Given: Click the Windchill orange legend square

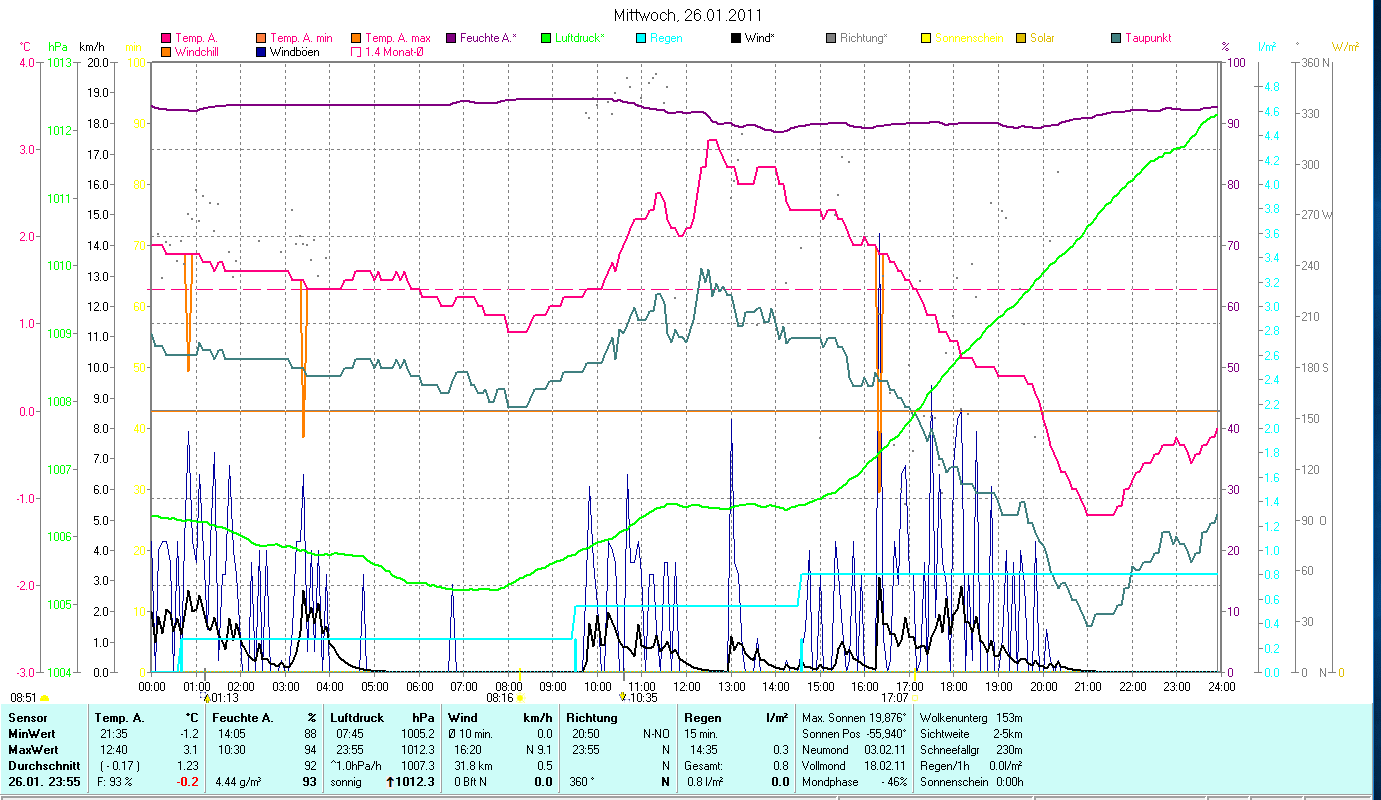Looking at the screenshot, I should [166, 52].
